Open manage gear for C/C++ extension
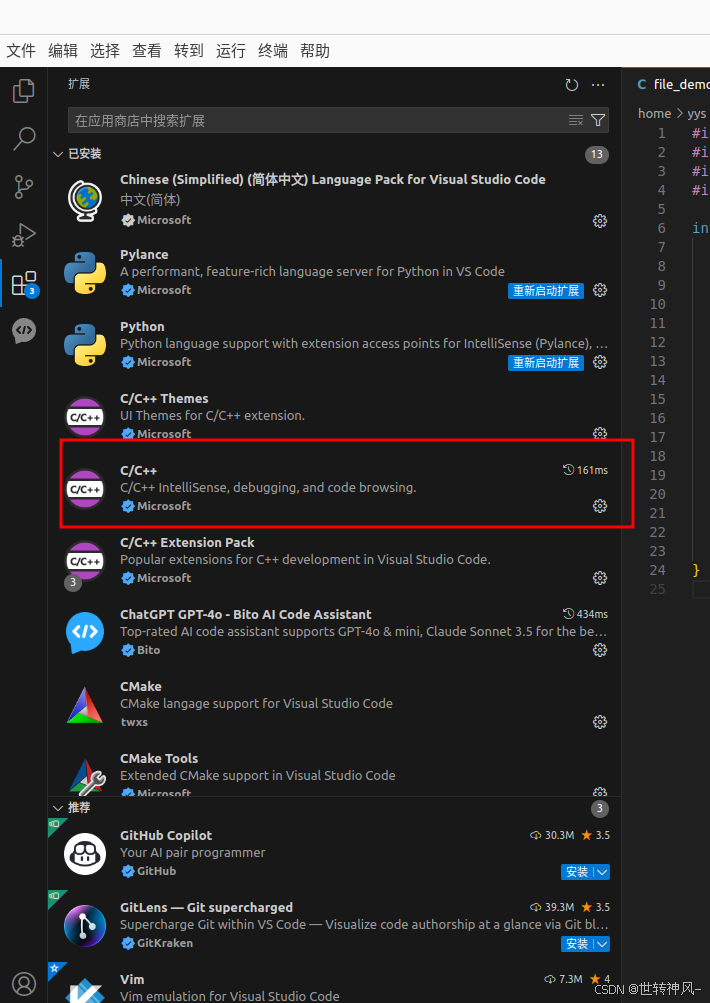The image size is (710, 1003). pyautogui.click(x=599, y=506)
